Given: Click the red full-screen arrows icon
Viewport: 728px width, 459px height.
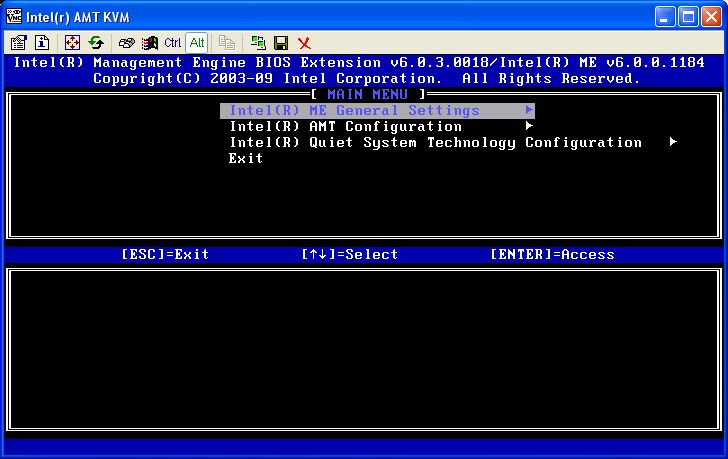Looking at the screenshot, I should tap(72, 42).
